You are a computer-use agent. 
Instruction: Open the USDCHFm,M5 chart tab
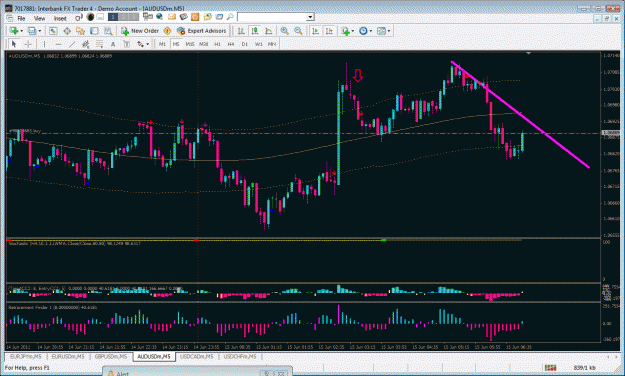[x=240, y=356]
